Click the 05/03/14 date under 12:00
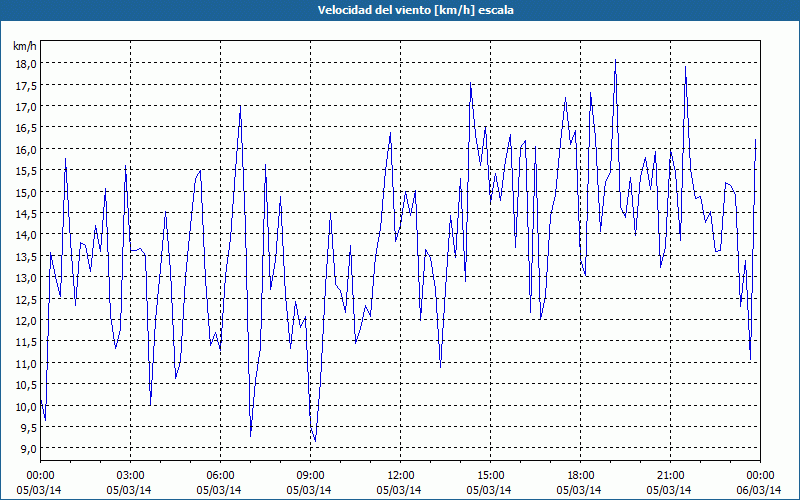 pyautogui.click(x=399, y=490)
